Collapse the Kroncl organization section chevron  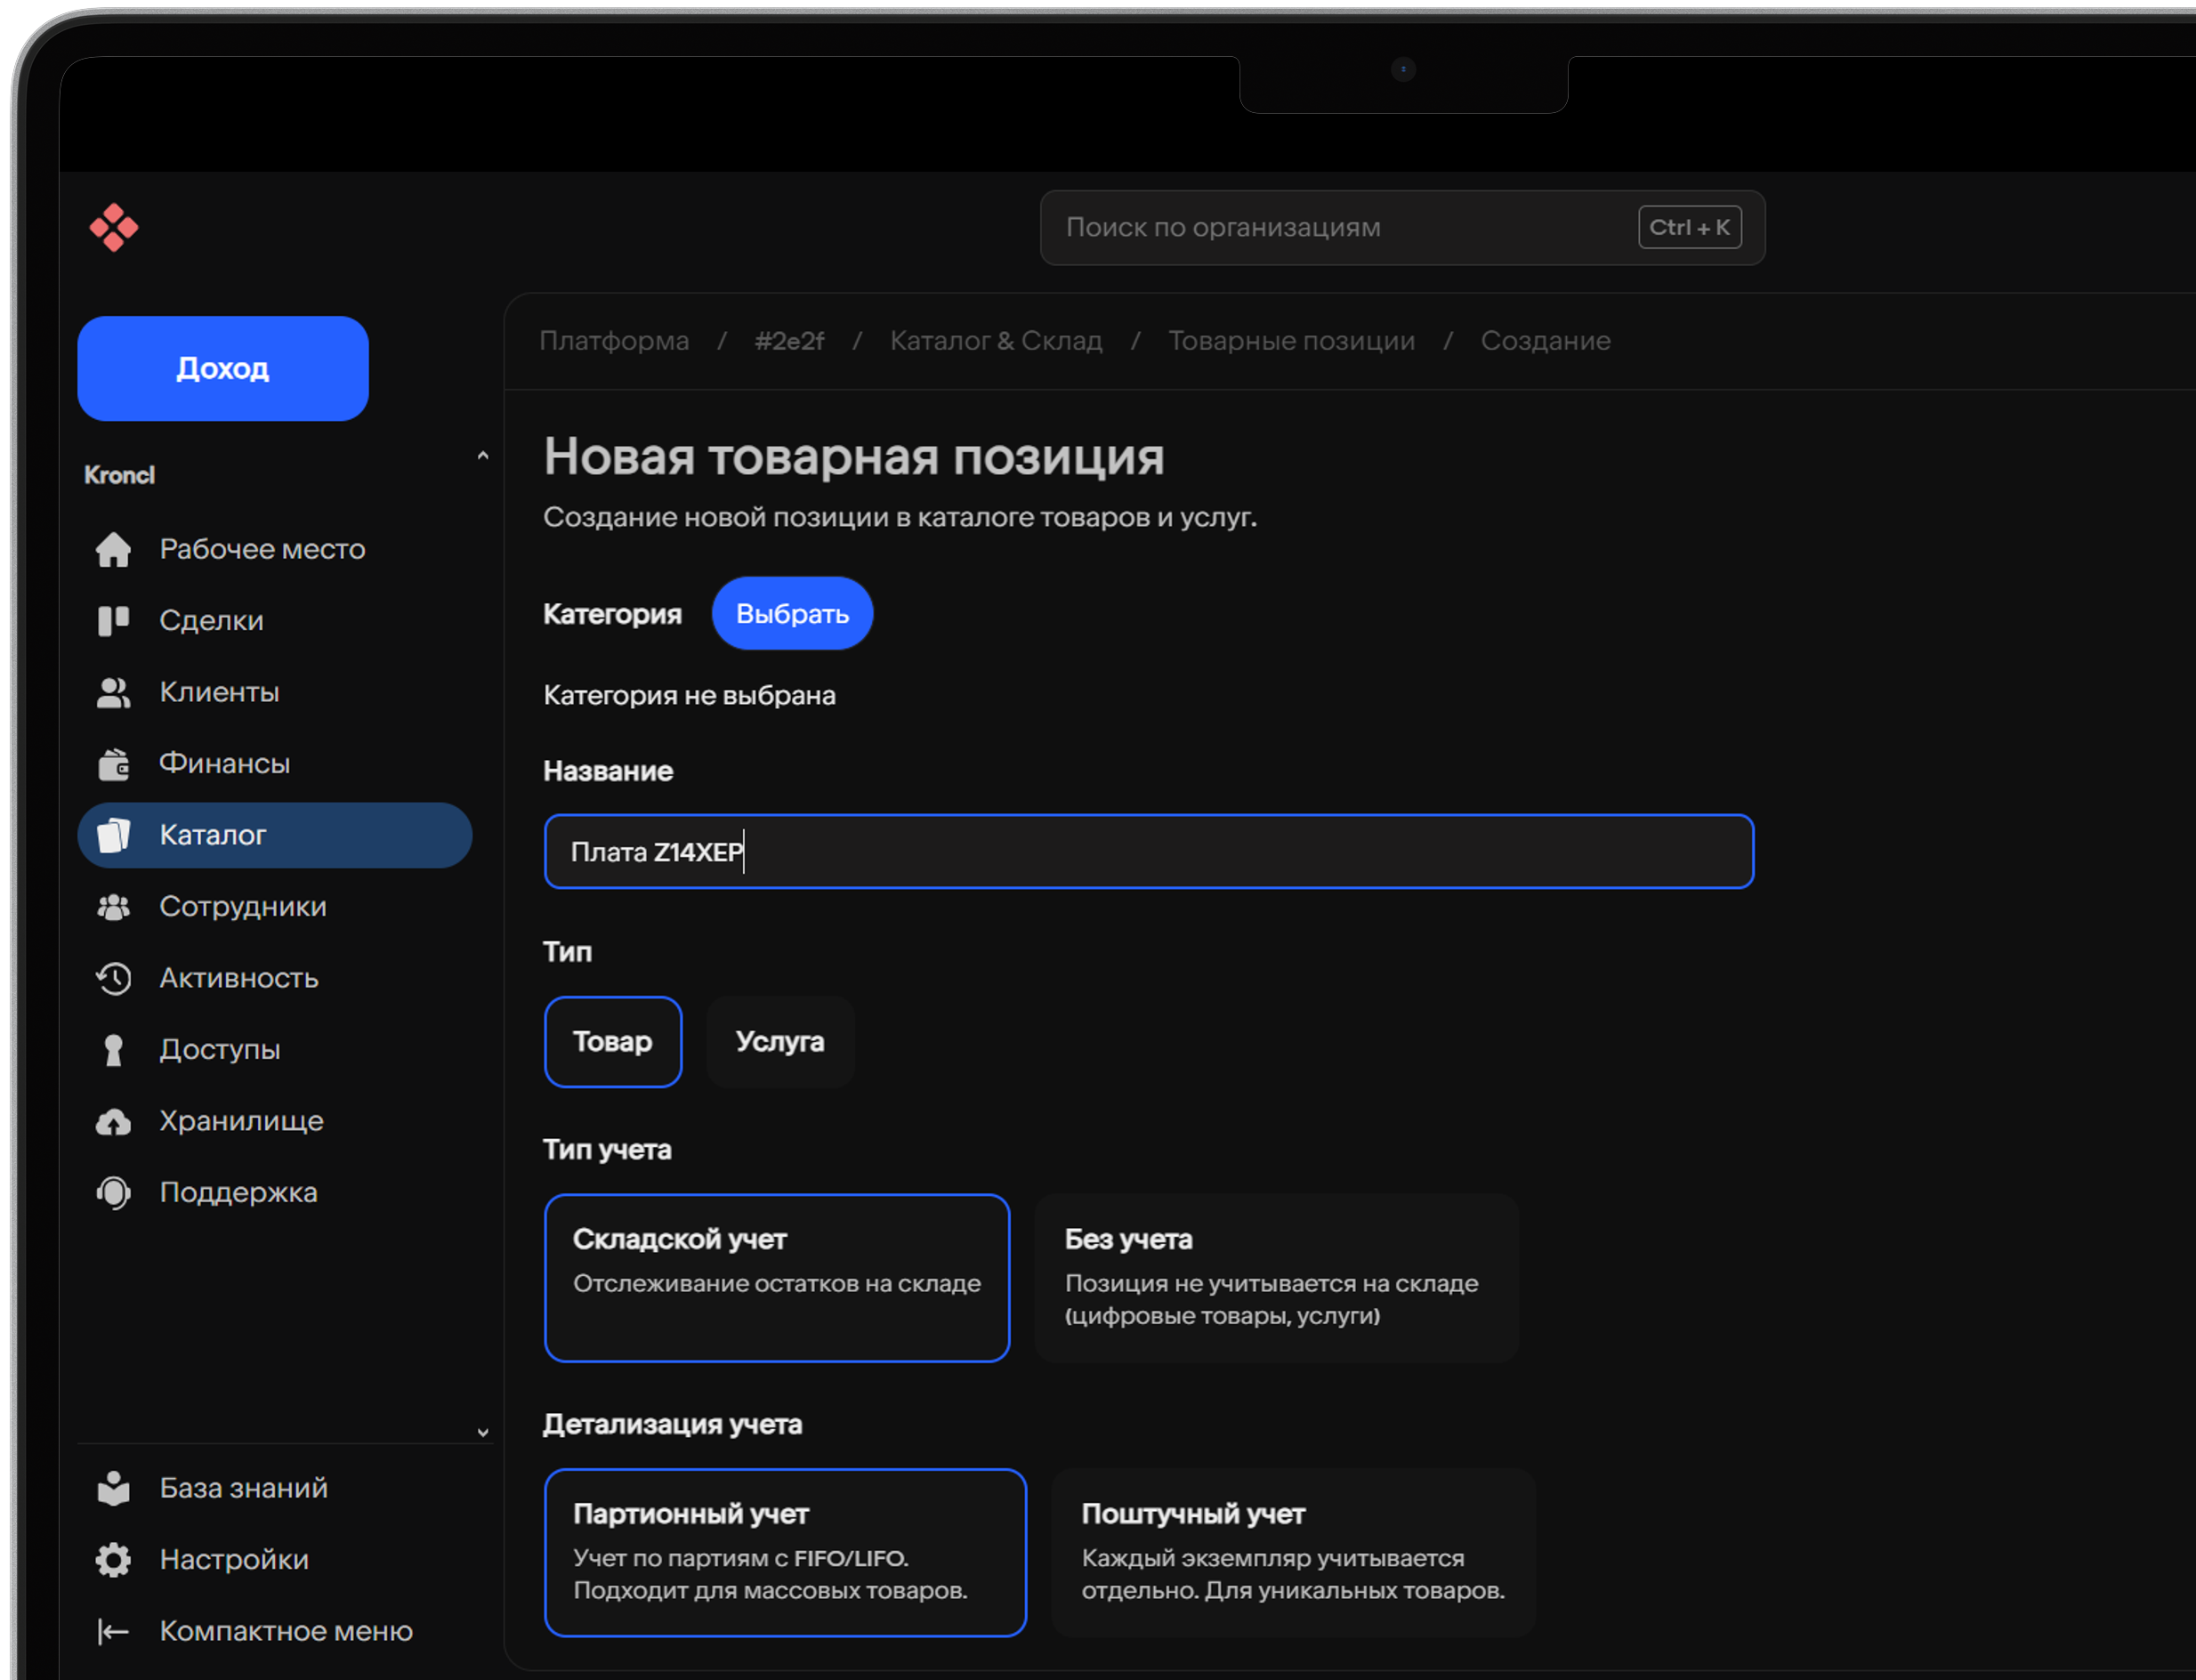(x=483, y=456)
